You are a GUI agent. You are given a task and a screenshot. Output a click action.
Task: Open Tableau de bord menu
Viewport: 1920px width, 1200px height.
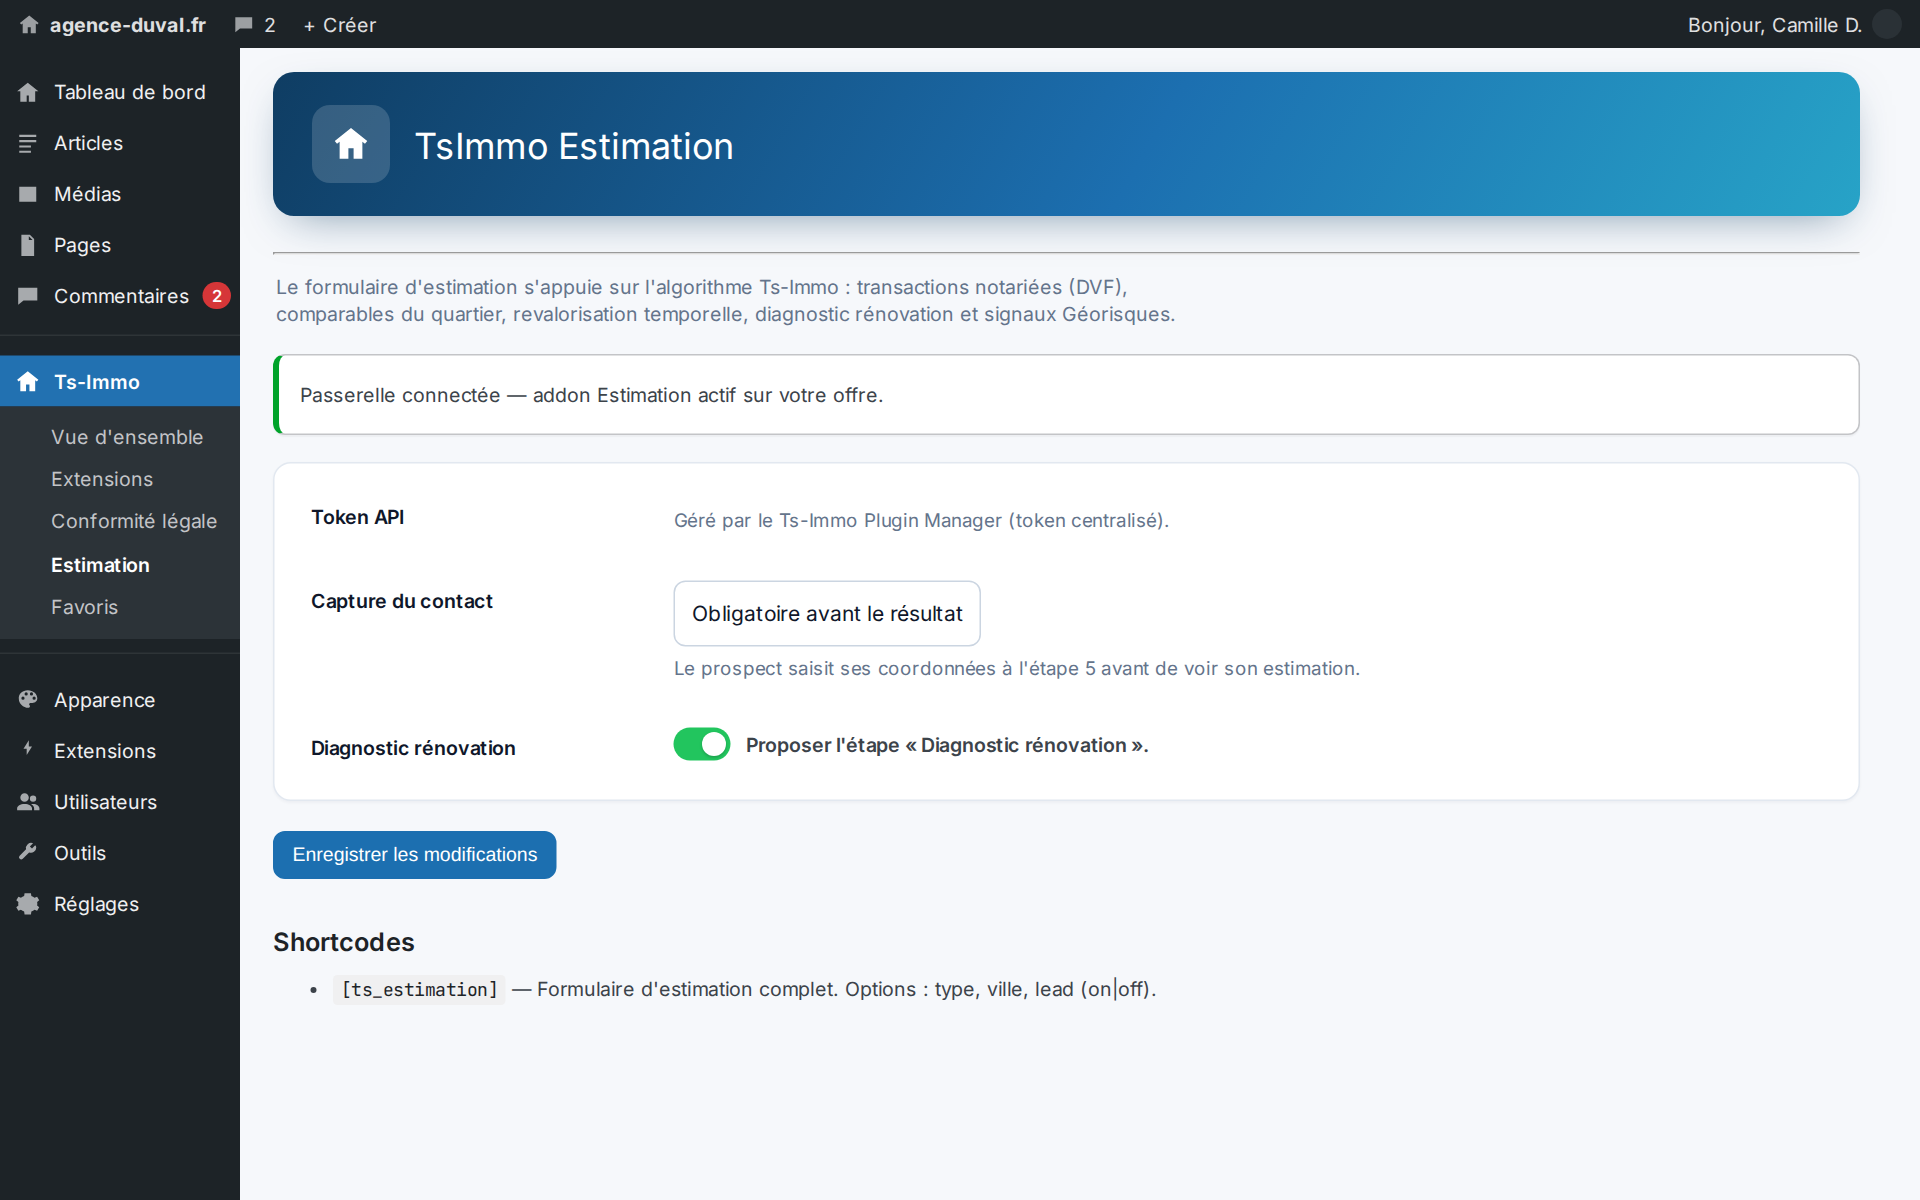coord(120,92)
